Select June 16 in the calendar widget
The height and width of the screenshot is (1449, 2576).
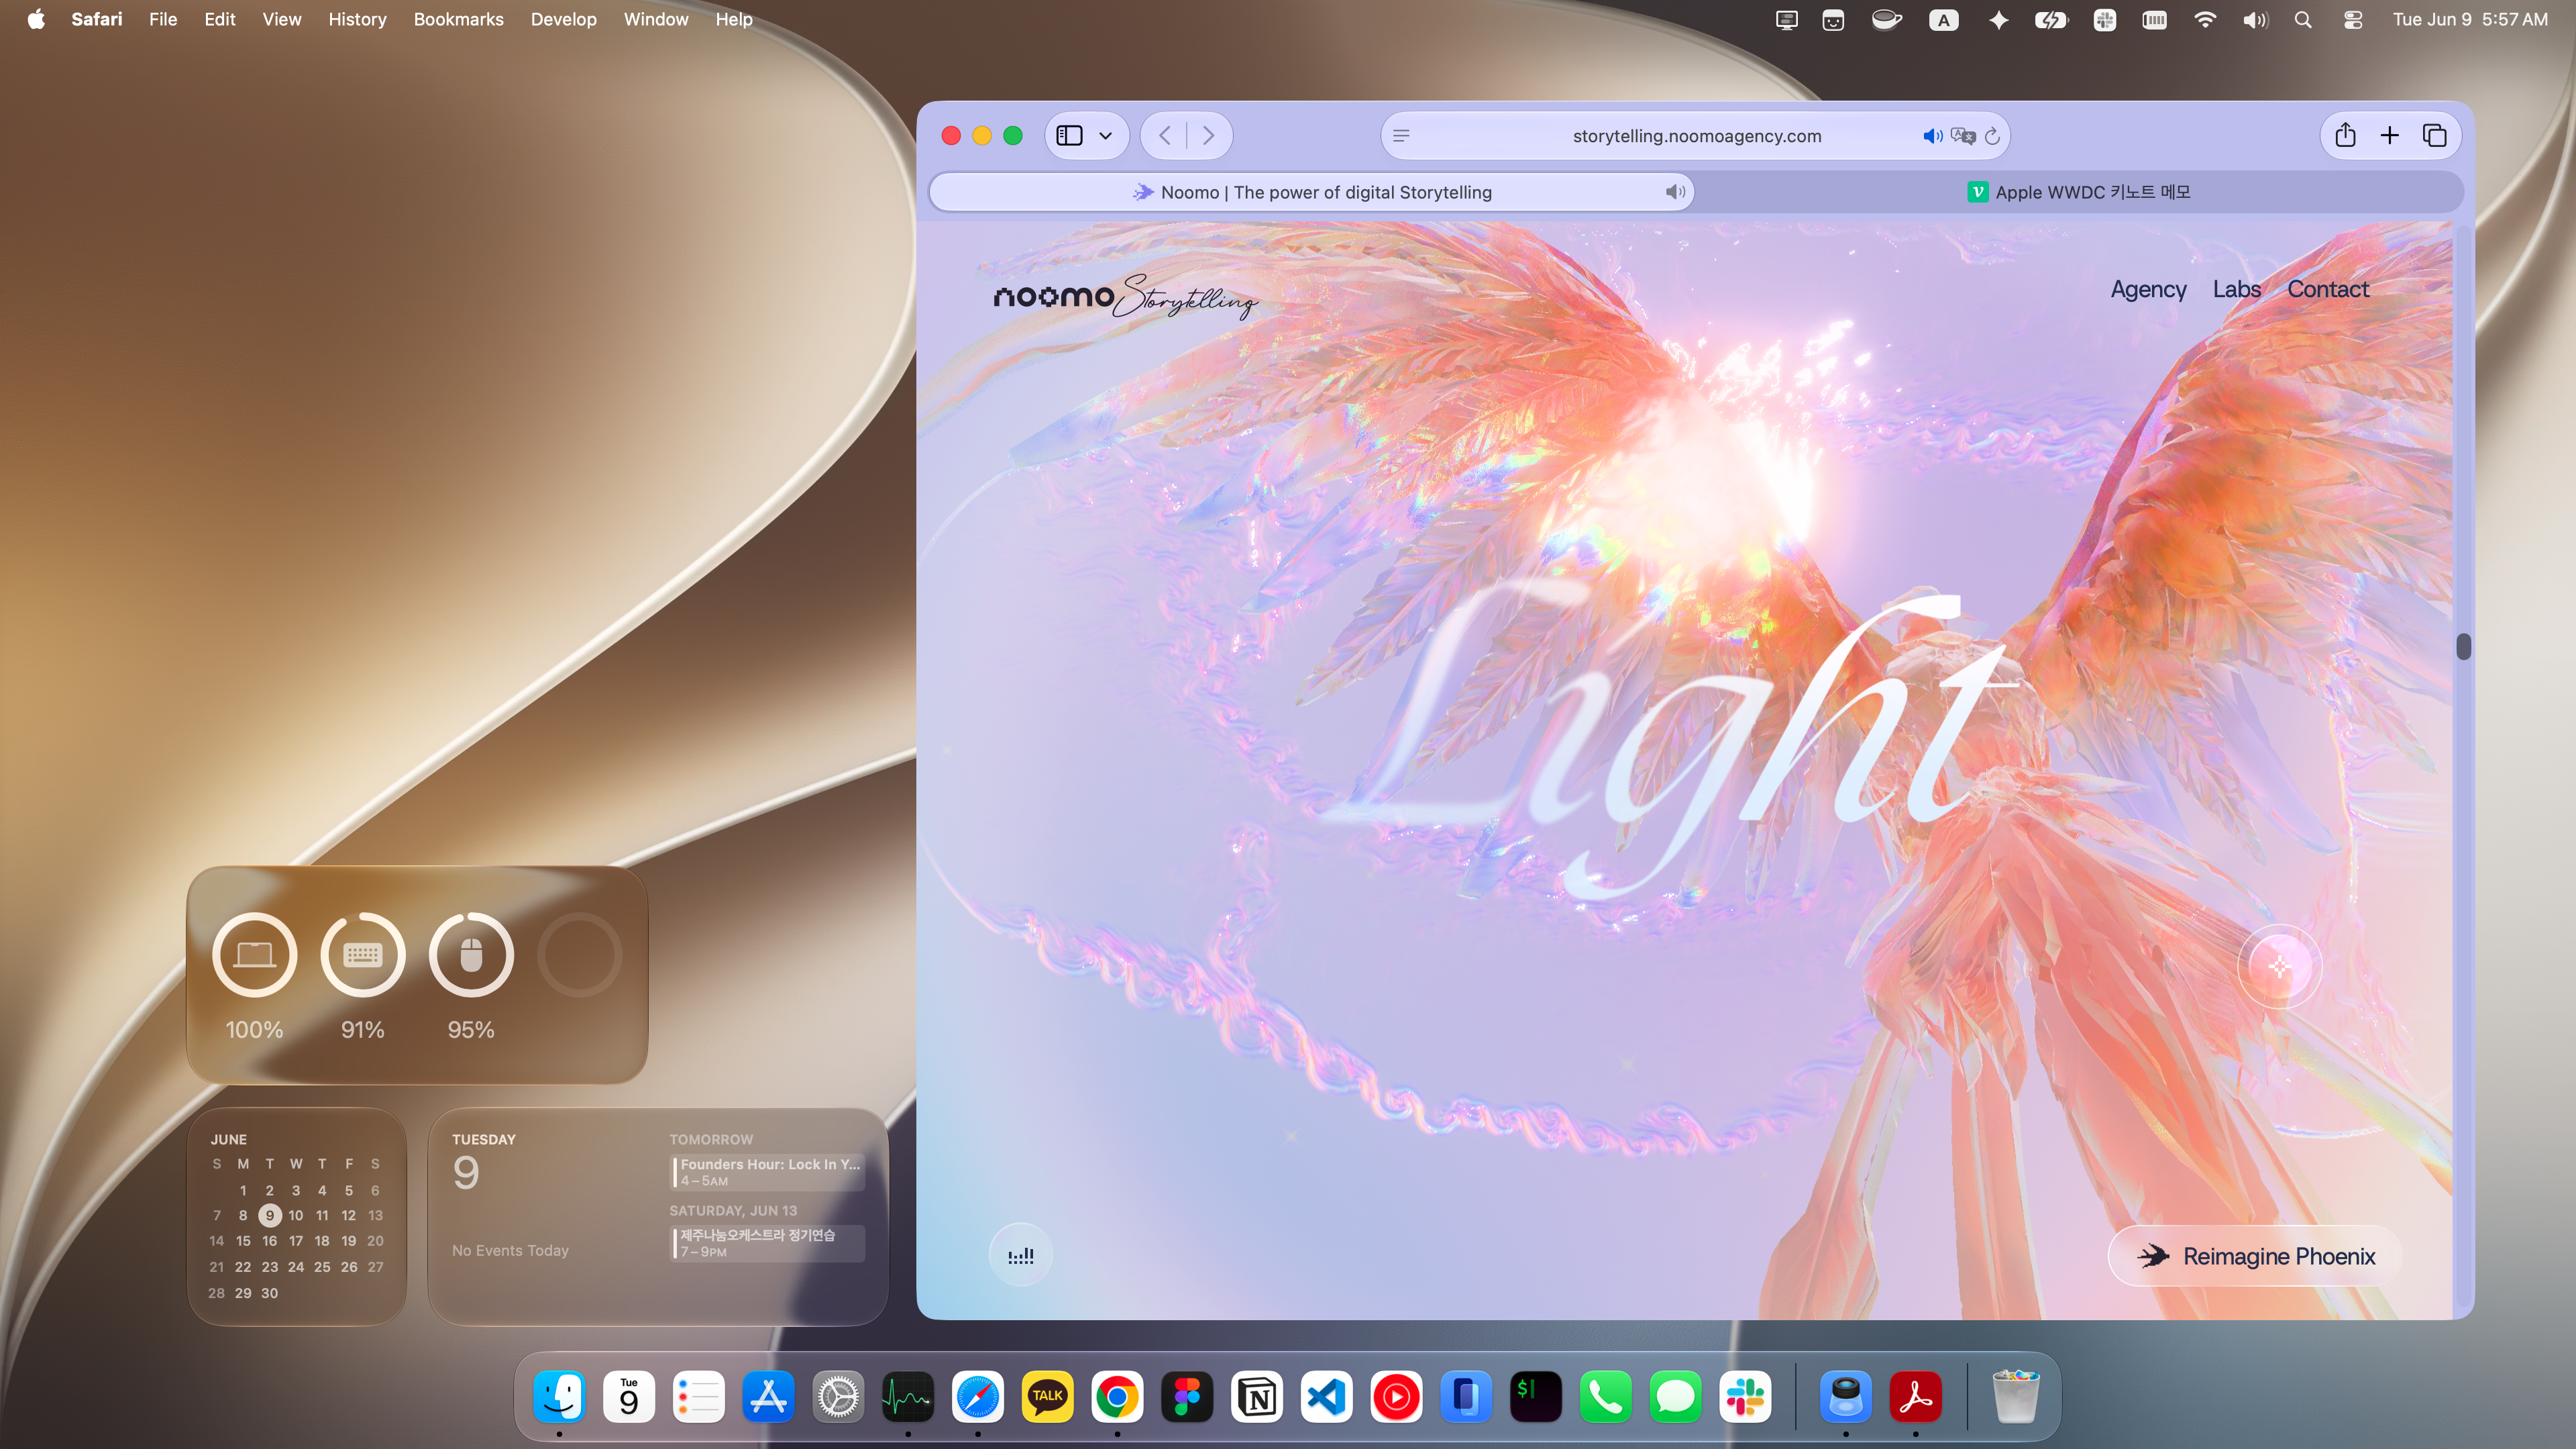(x=269, y=1241)
